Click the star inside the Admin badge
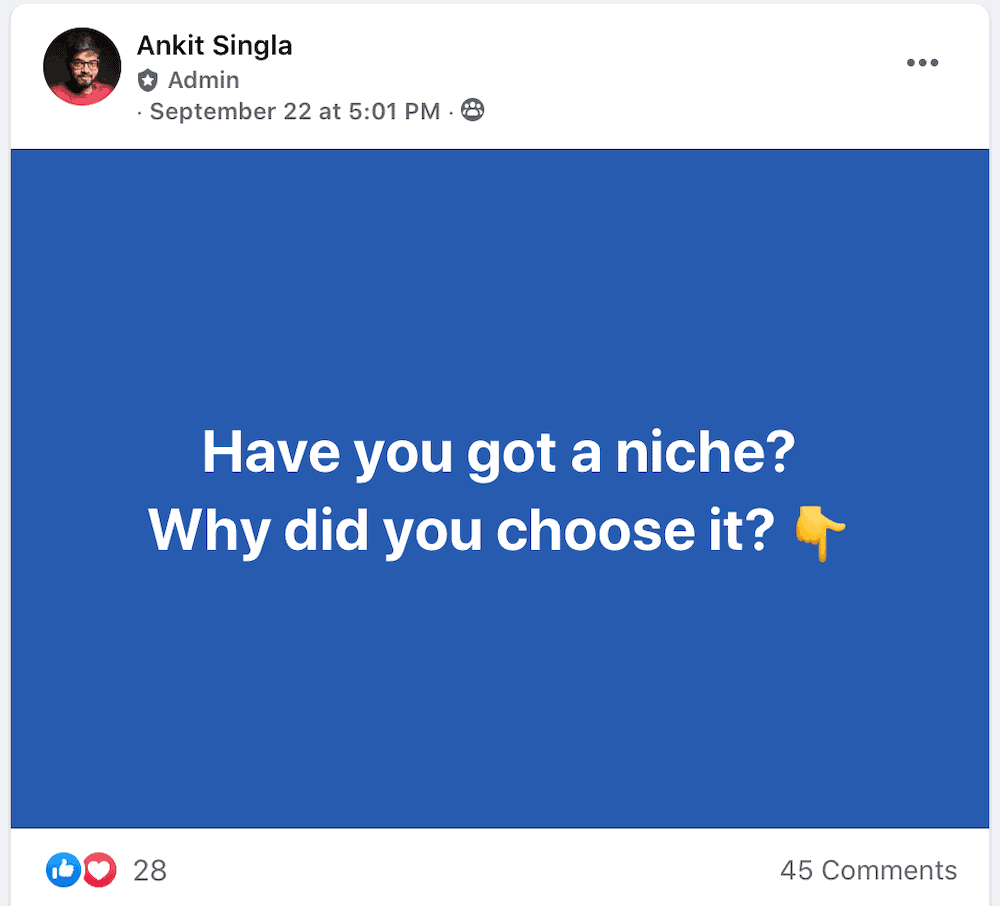 (147, 80)
